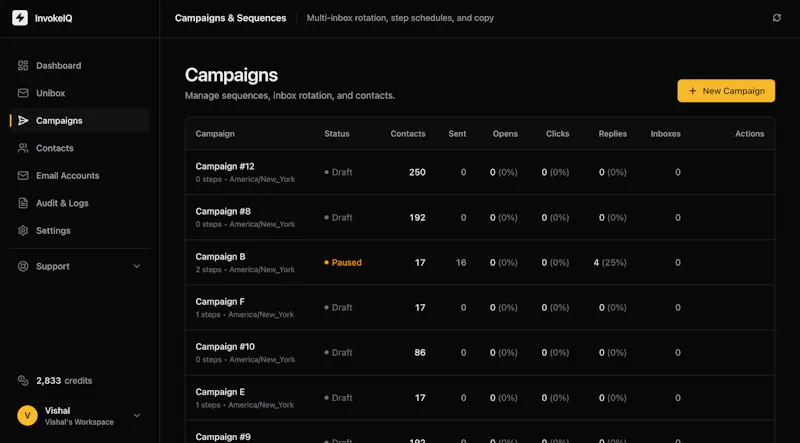Image resolution: width=800 pixels, height=443 pixels.
Task: Create a New Campaign
Action: [726, 91]
